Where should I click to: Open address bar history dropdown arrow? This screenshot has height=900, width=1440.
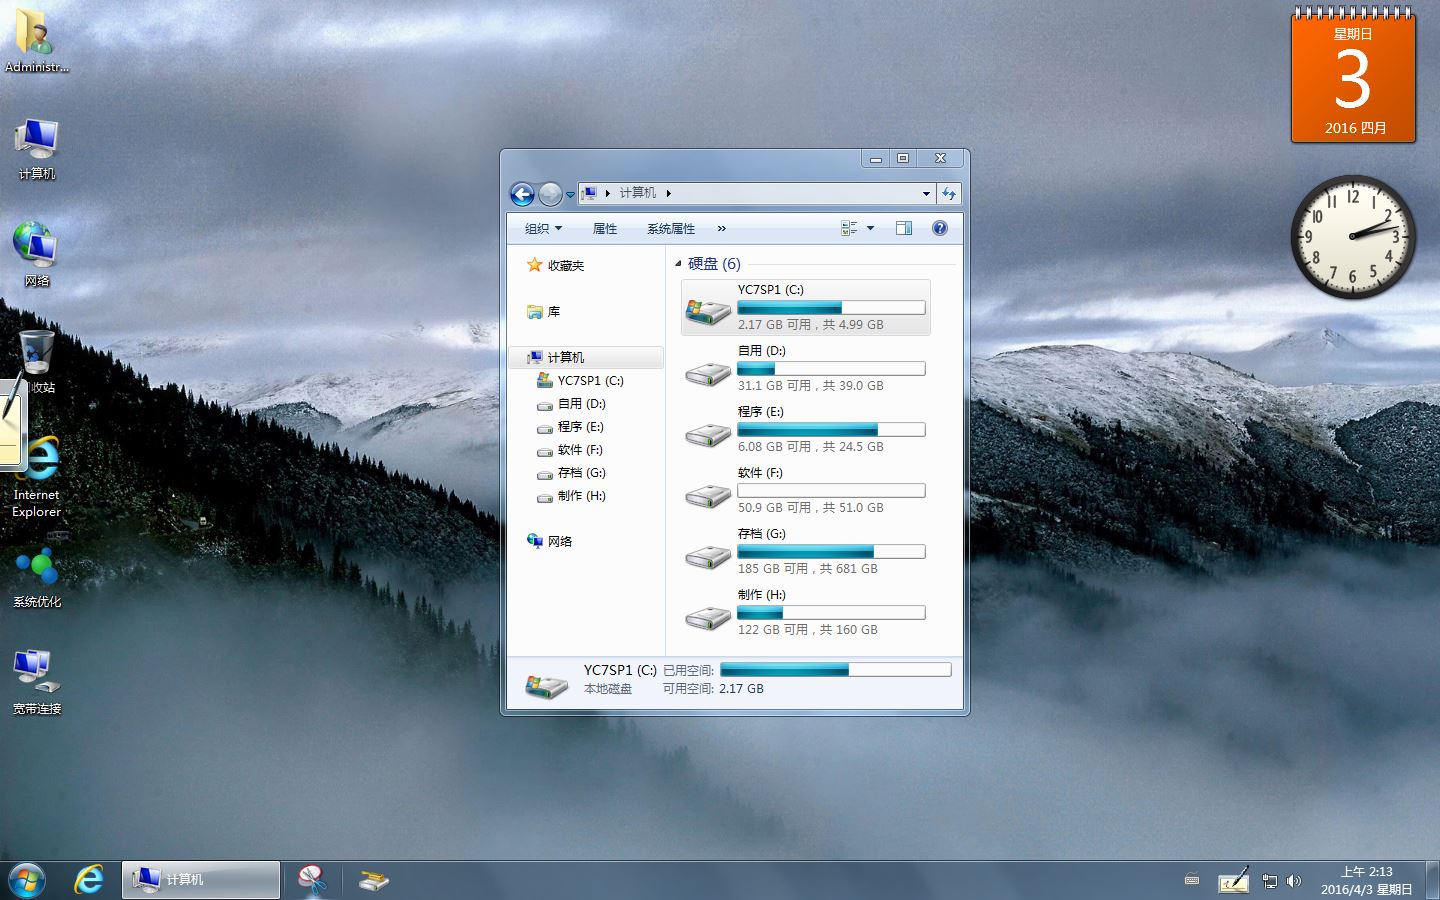(x=926, y=193)
